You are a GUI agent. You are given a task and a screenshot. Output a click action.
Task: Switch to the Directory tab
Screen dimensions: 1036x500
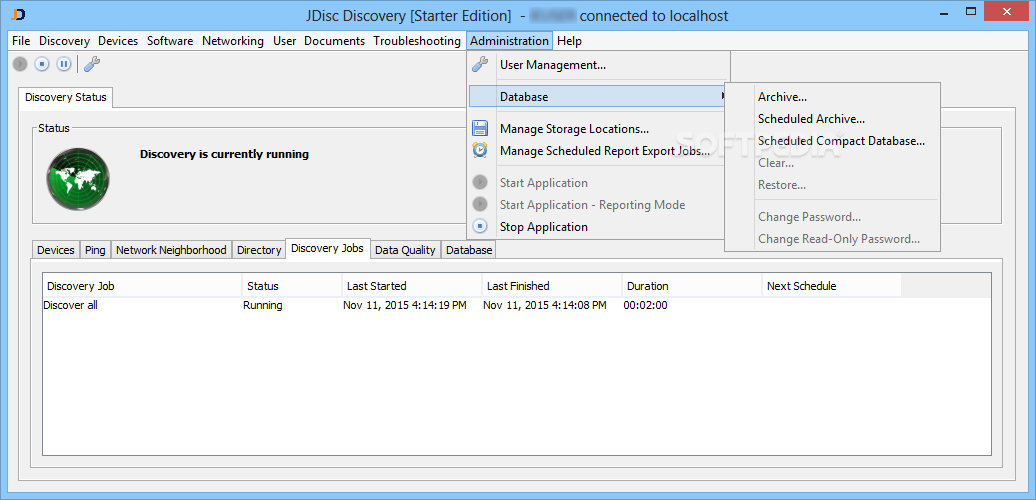[x=259, y=250]
